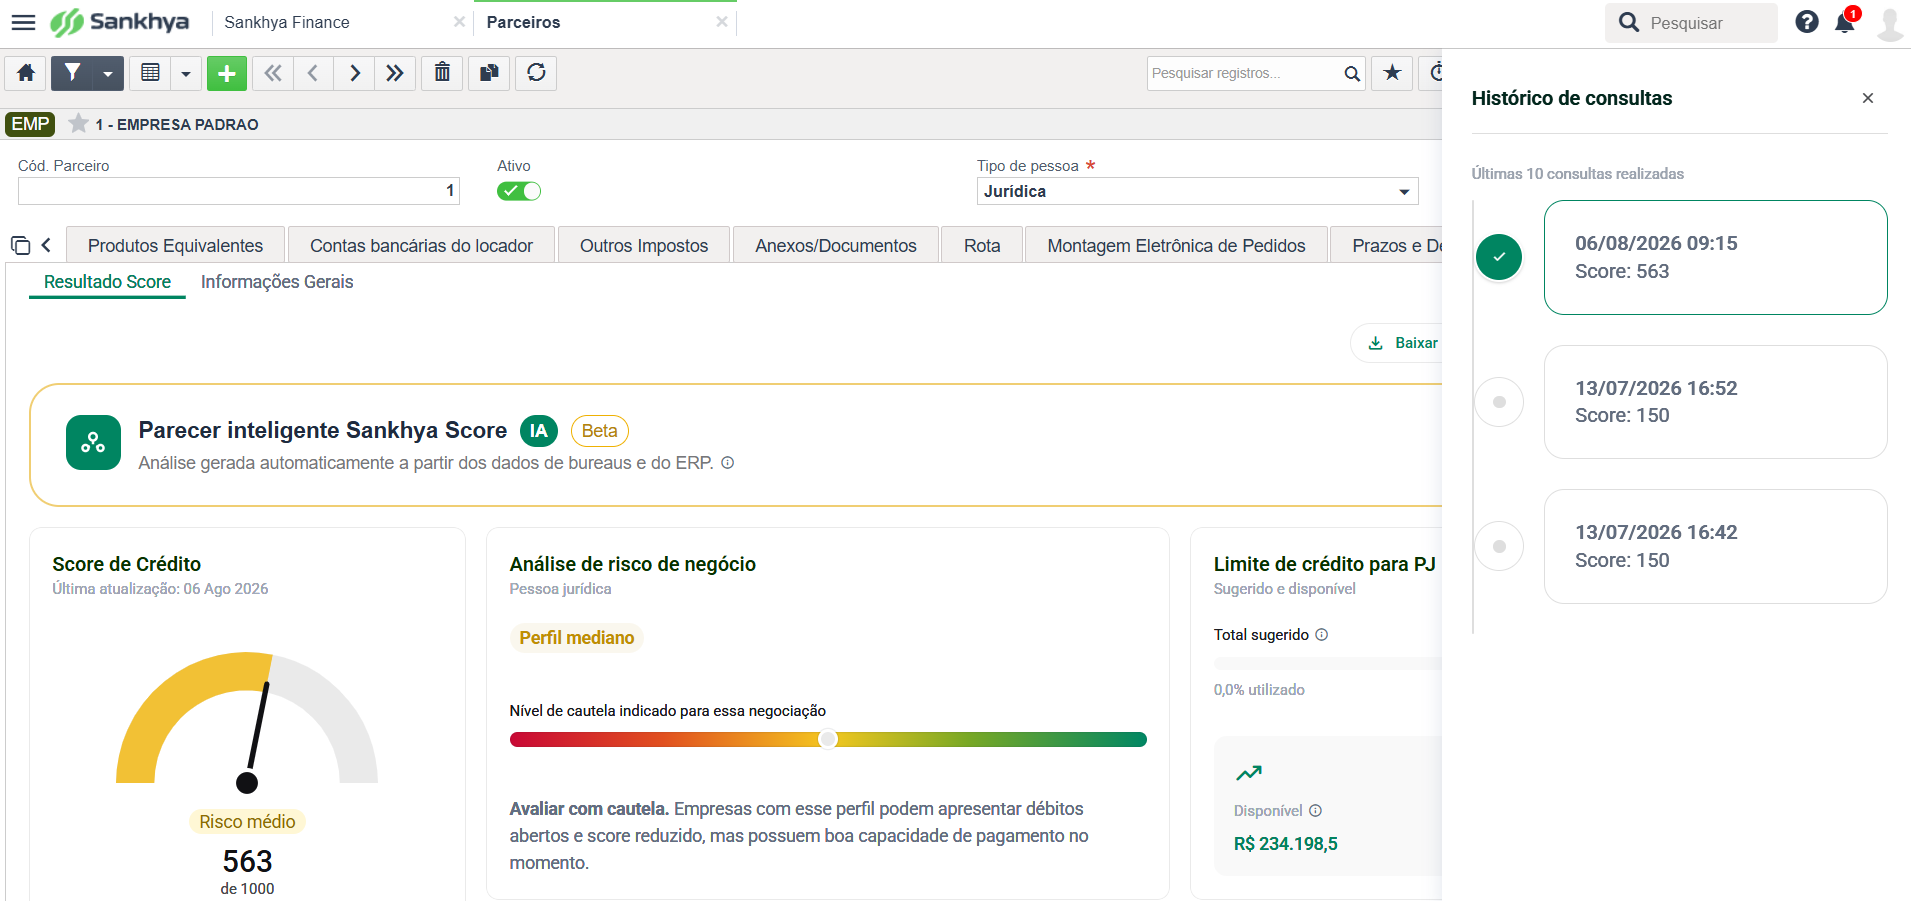Image resolution: width=1911 pixels, height=901 pixels.
Task: Click the Sankhya logo
Action: click(x=119, y=22)
